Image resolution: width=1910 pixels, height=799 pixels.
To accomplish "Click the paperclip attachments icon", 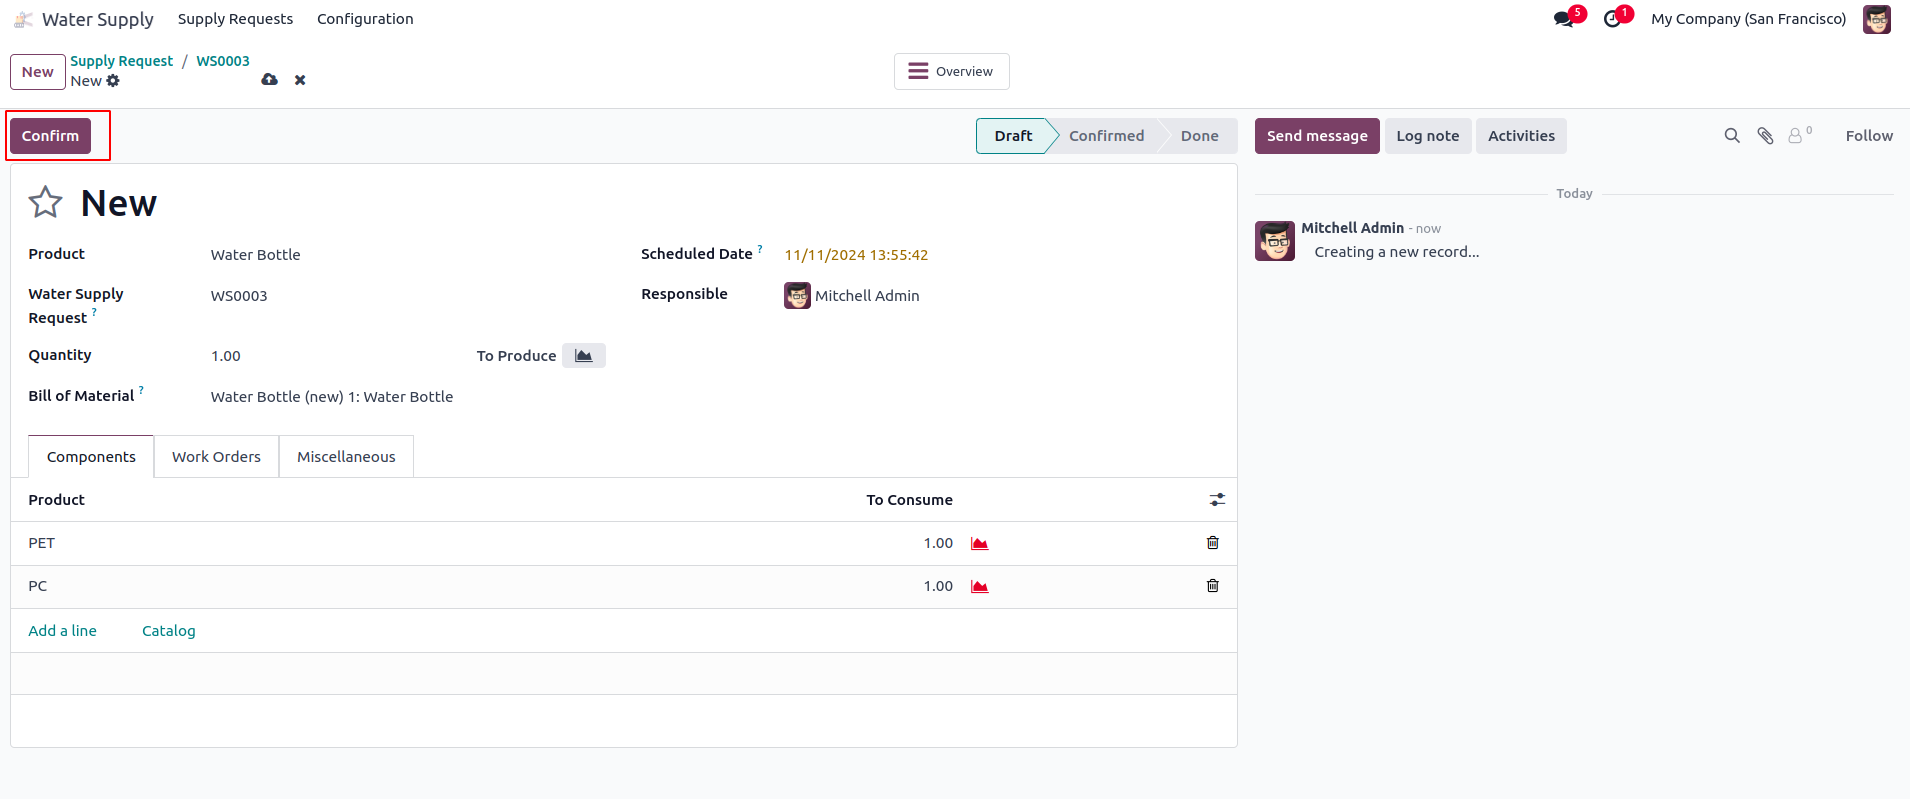I will coord(1766,136).
